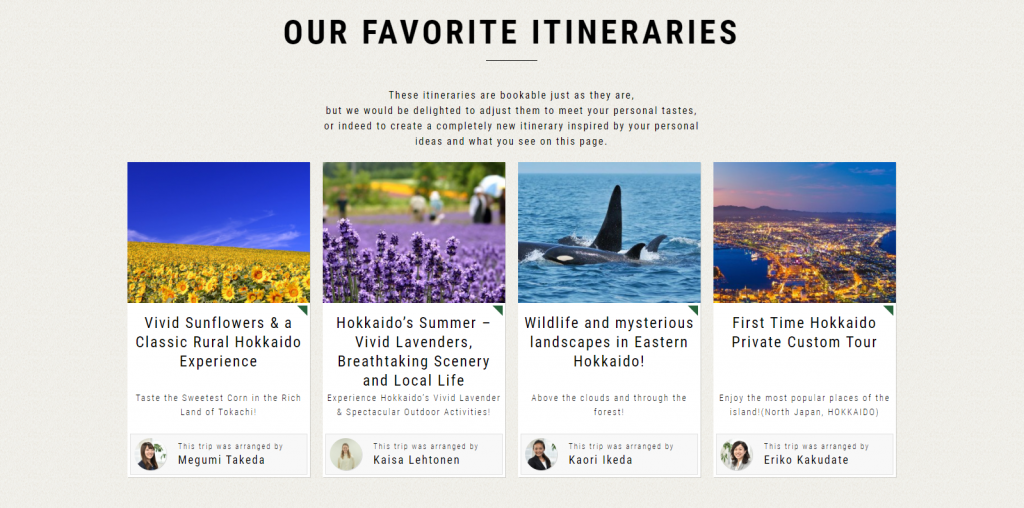1024x508 pixels.
Task: Open Hokkaido's Summer Vivid Lavenders itinerary title
Action: (x=413, y=351)
